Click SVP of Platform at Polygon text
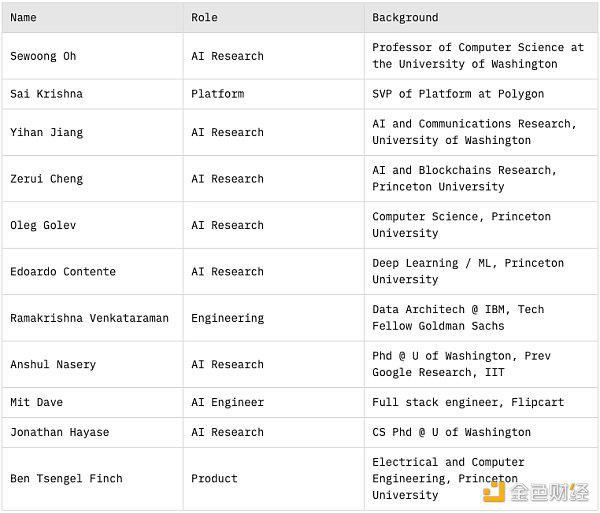This screenshot has height=513, width=600. click(458, 94)
